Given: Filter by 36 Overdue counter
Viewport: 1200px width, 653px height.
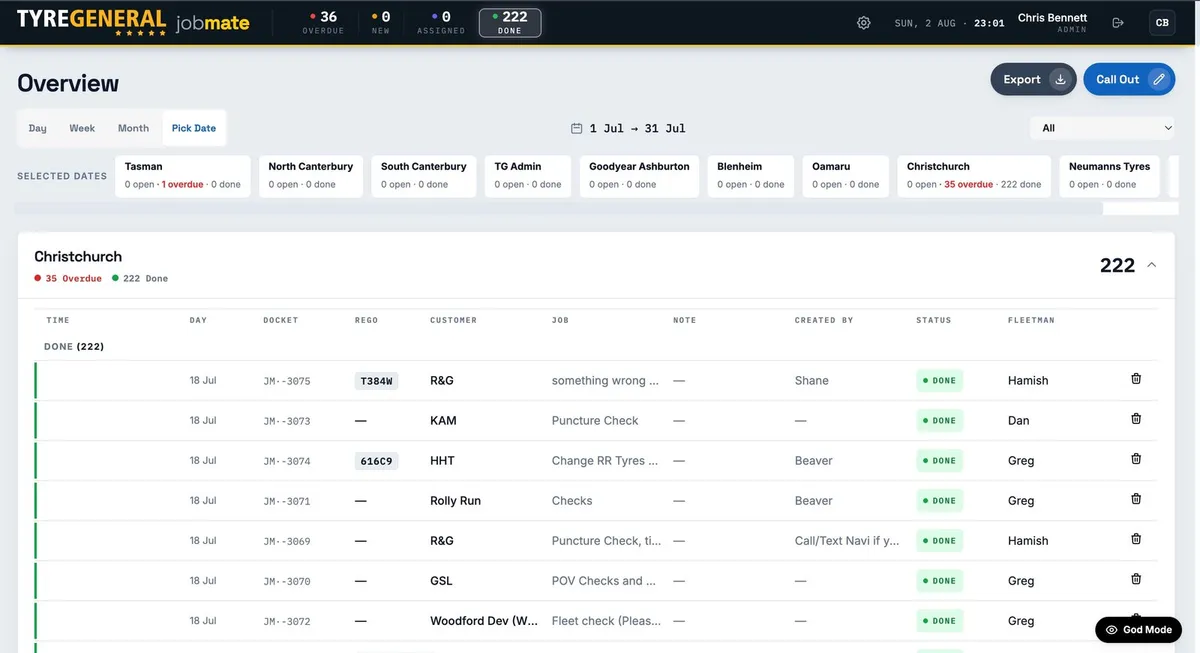Looking at the screenshot, I should tap(323, 22).
